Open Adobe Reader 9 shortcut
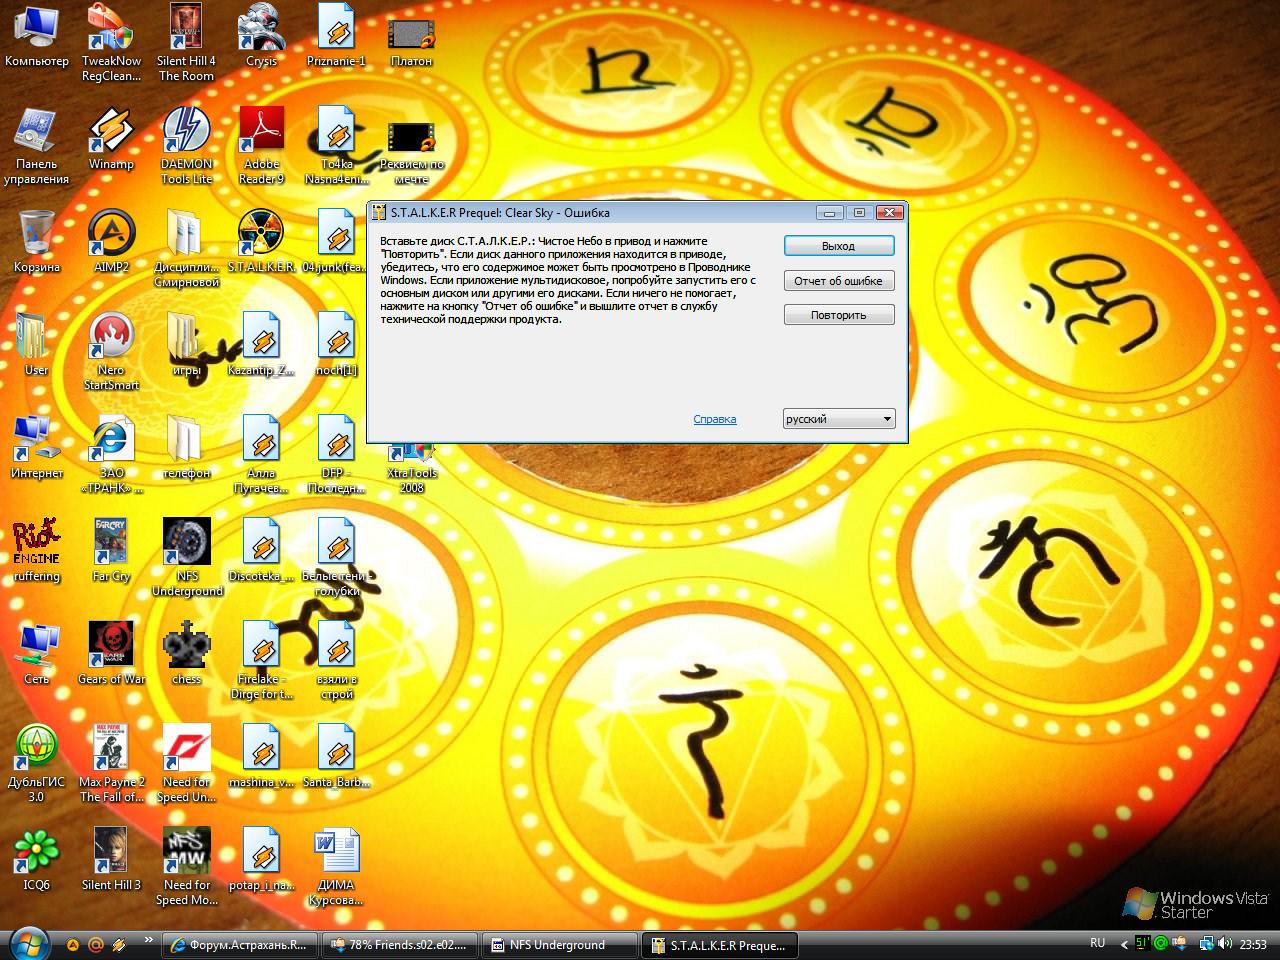1280x960 pixels. [x=261, y=146]
